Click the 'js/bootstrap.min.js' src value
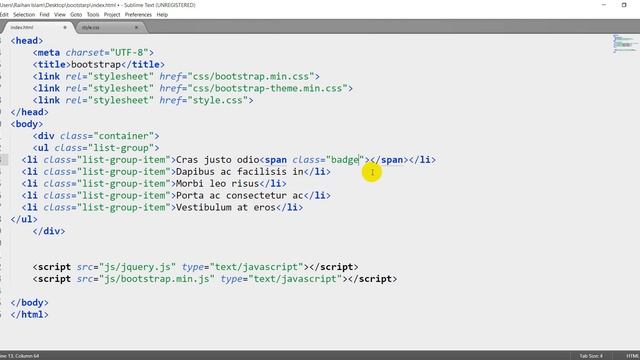The height and width of the screenshot is (360, 640). [x=157, y=279]
